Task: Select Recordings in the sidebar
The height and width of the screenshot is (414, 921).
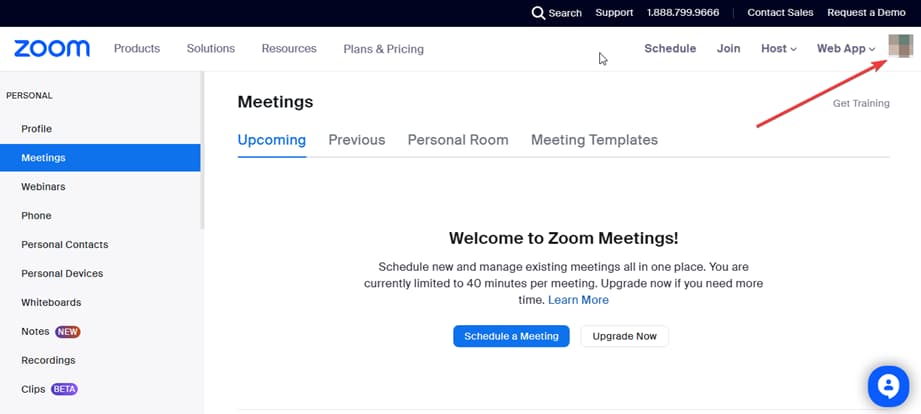Action: 49,360
